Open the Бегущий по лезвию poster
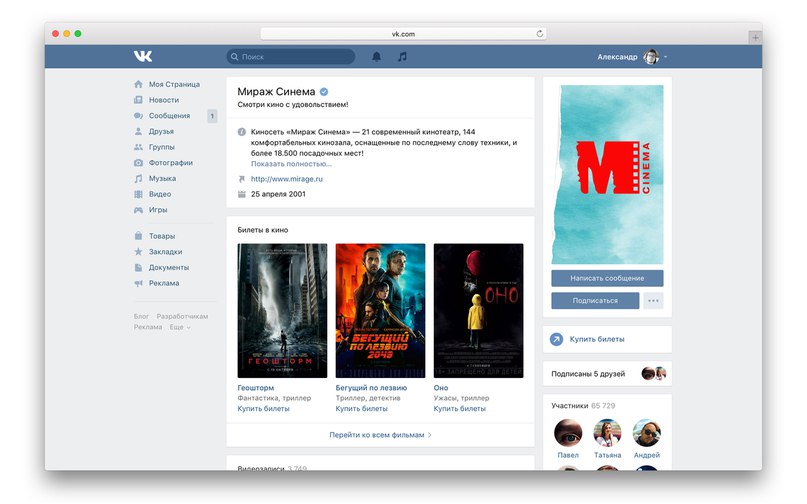 tap(380, 311)
